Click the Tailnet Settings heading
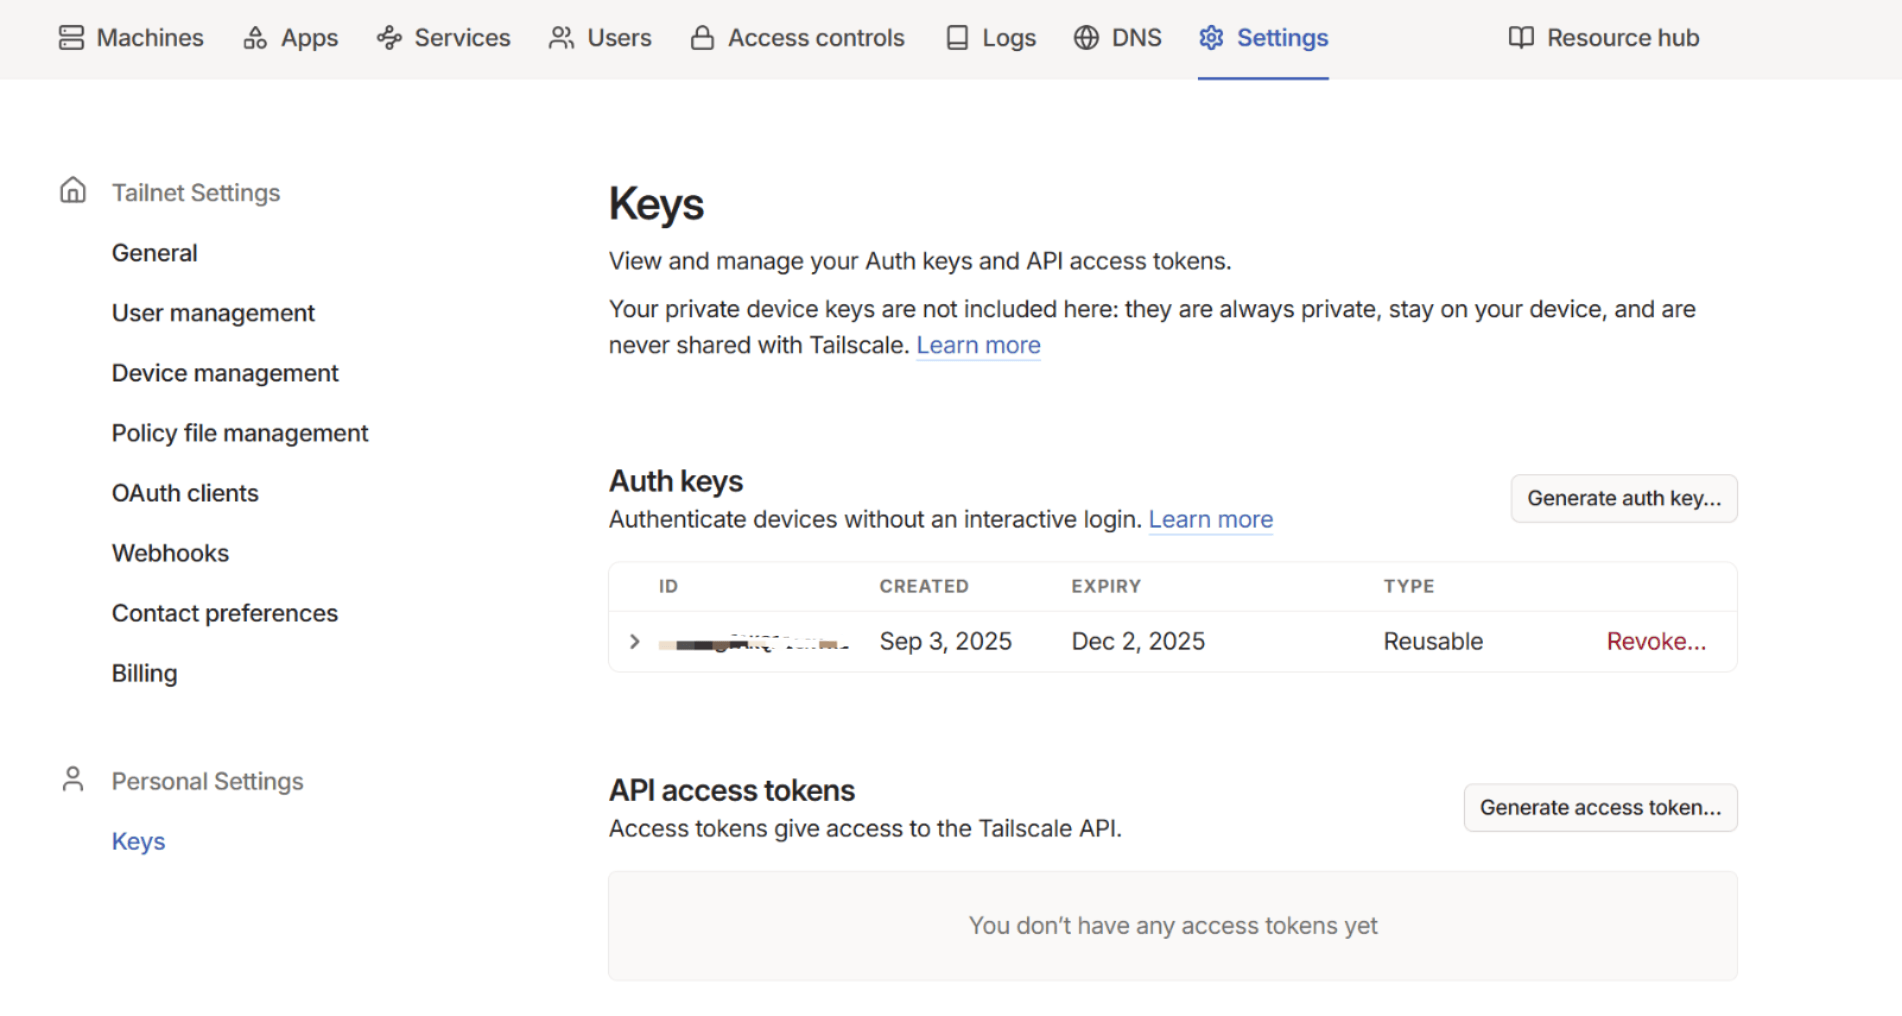This screenshot has width=1902, height=1016. [x=196, y=192]
